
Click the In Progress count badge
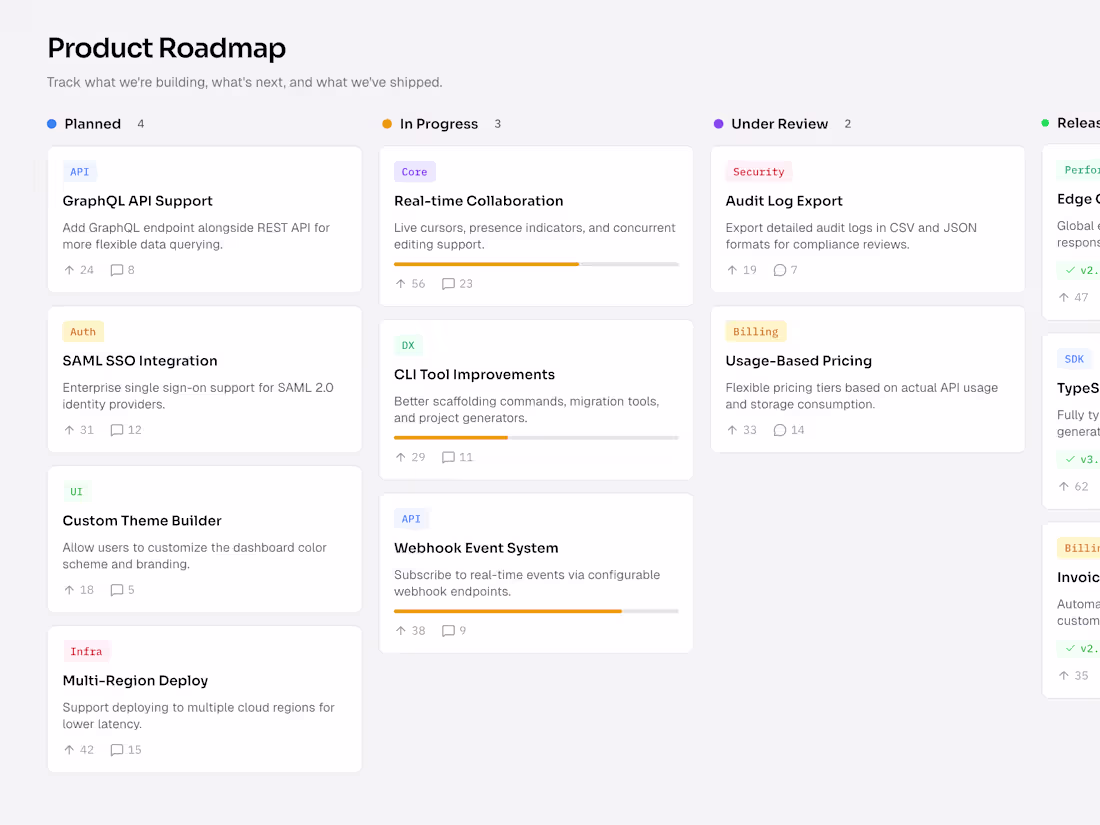click(497, 124)
